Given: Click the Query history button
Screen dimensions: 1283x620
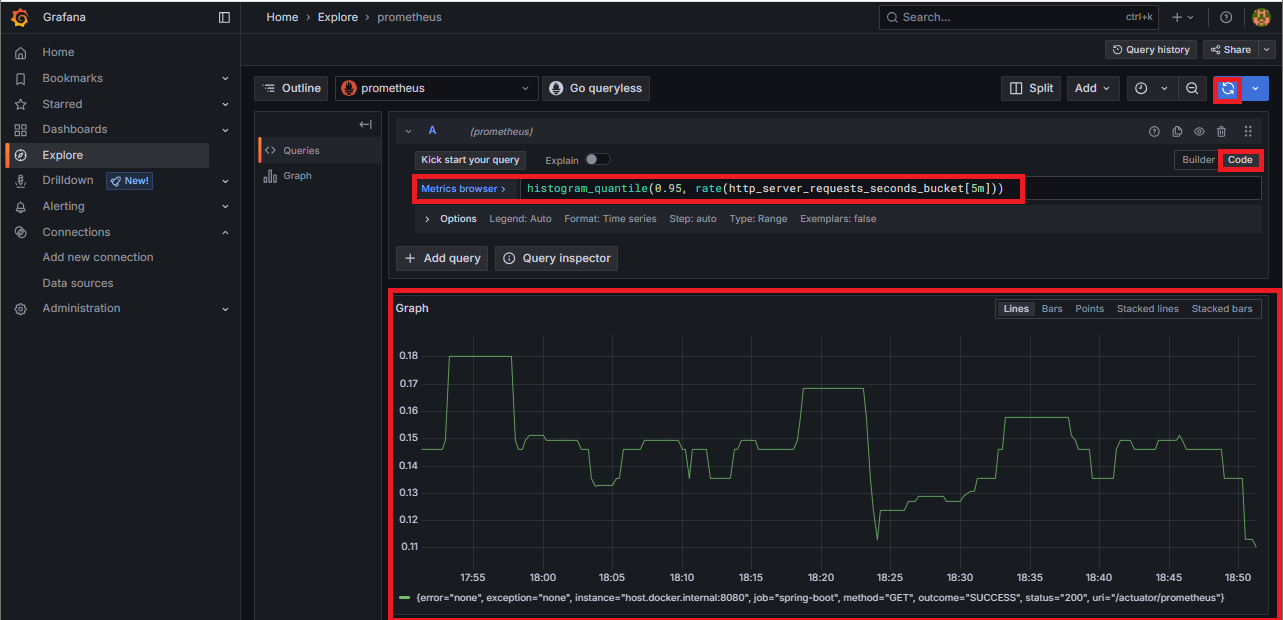Looking at the screenshot, I should click(x=1150, y=49).
